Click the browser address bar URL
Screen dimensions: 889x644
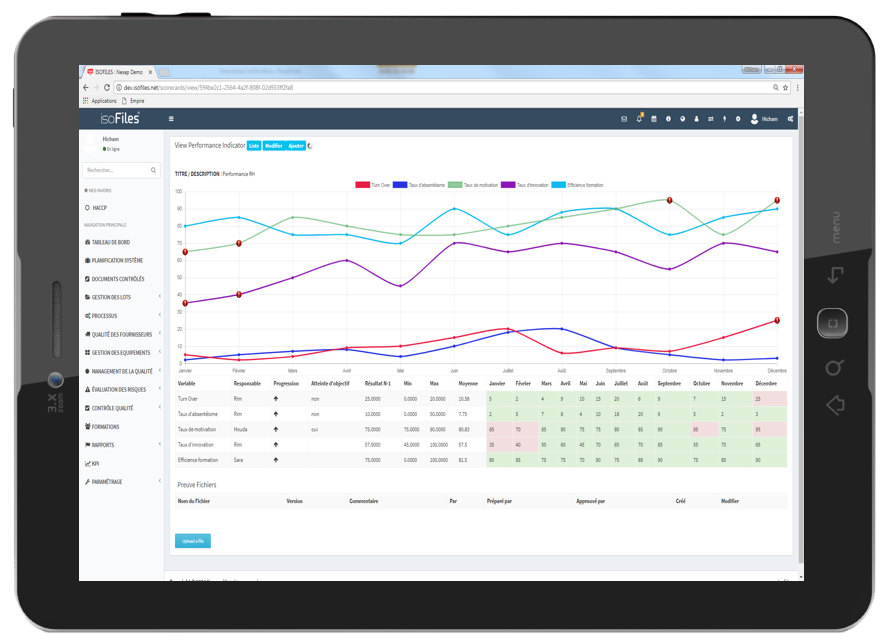tap(208, 87)
